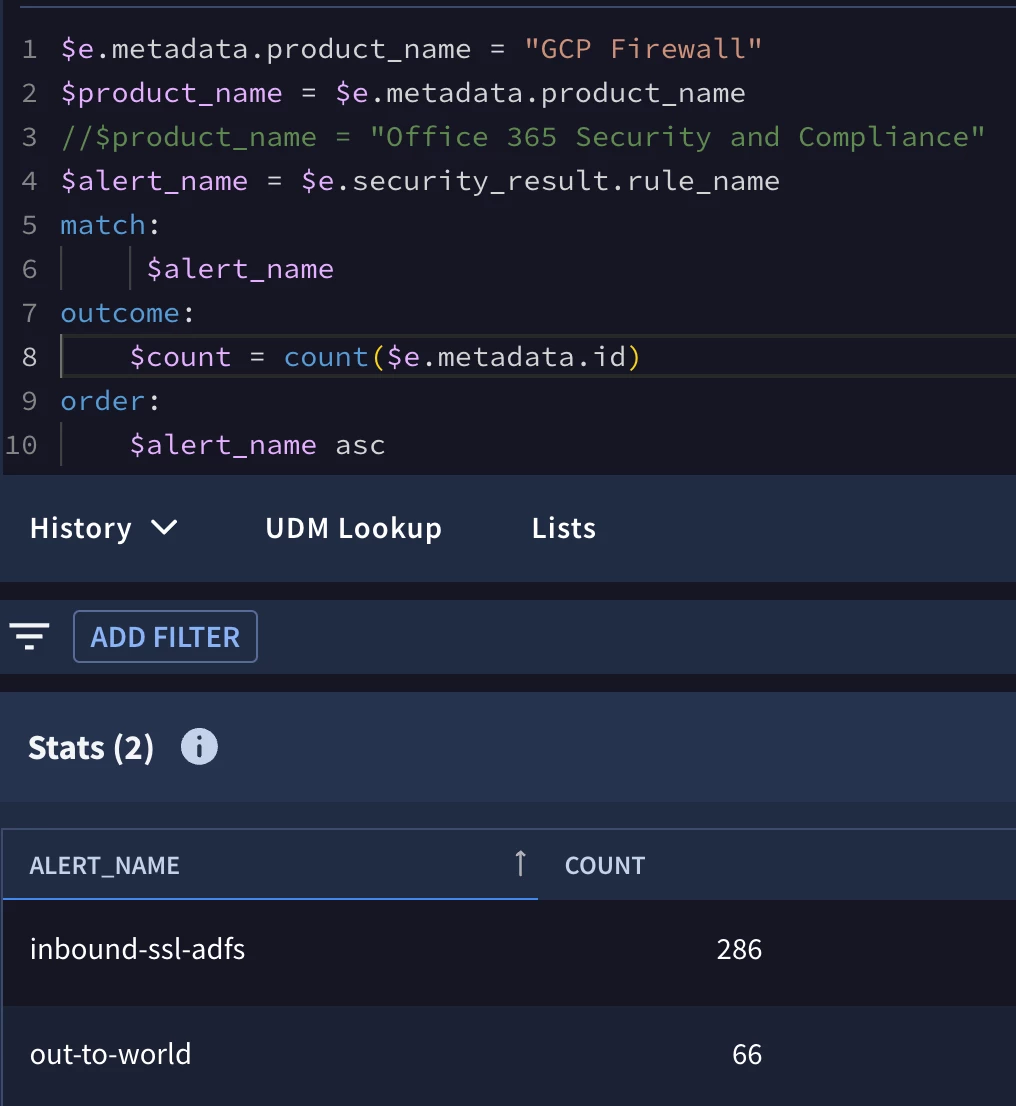This screenshot has width=1016, height=1106.
Task: Click the match: keyword line
Action: [x=110, y=225]
